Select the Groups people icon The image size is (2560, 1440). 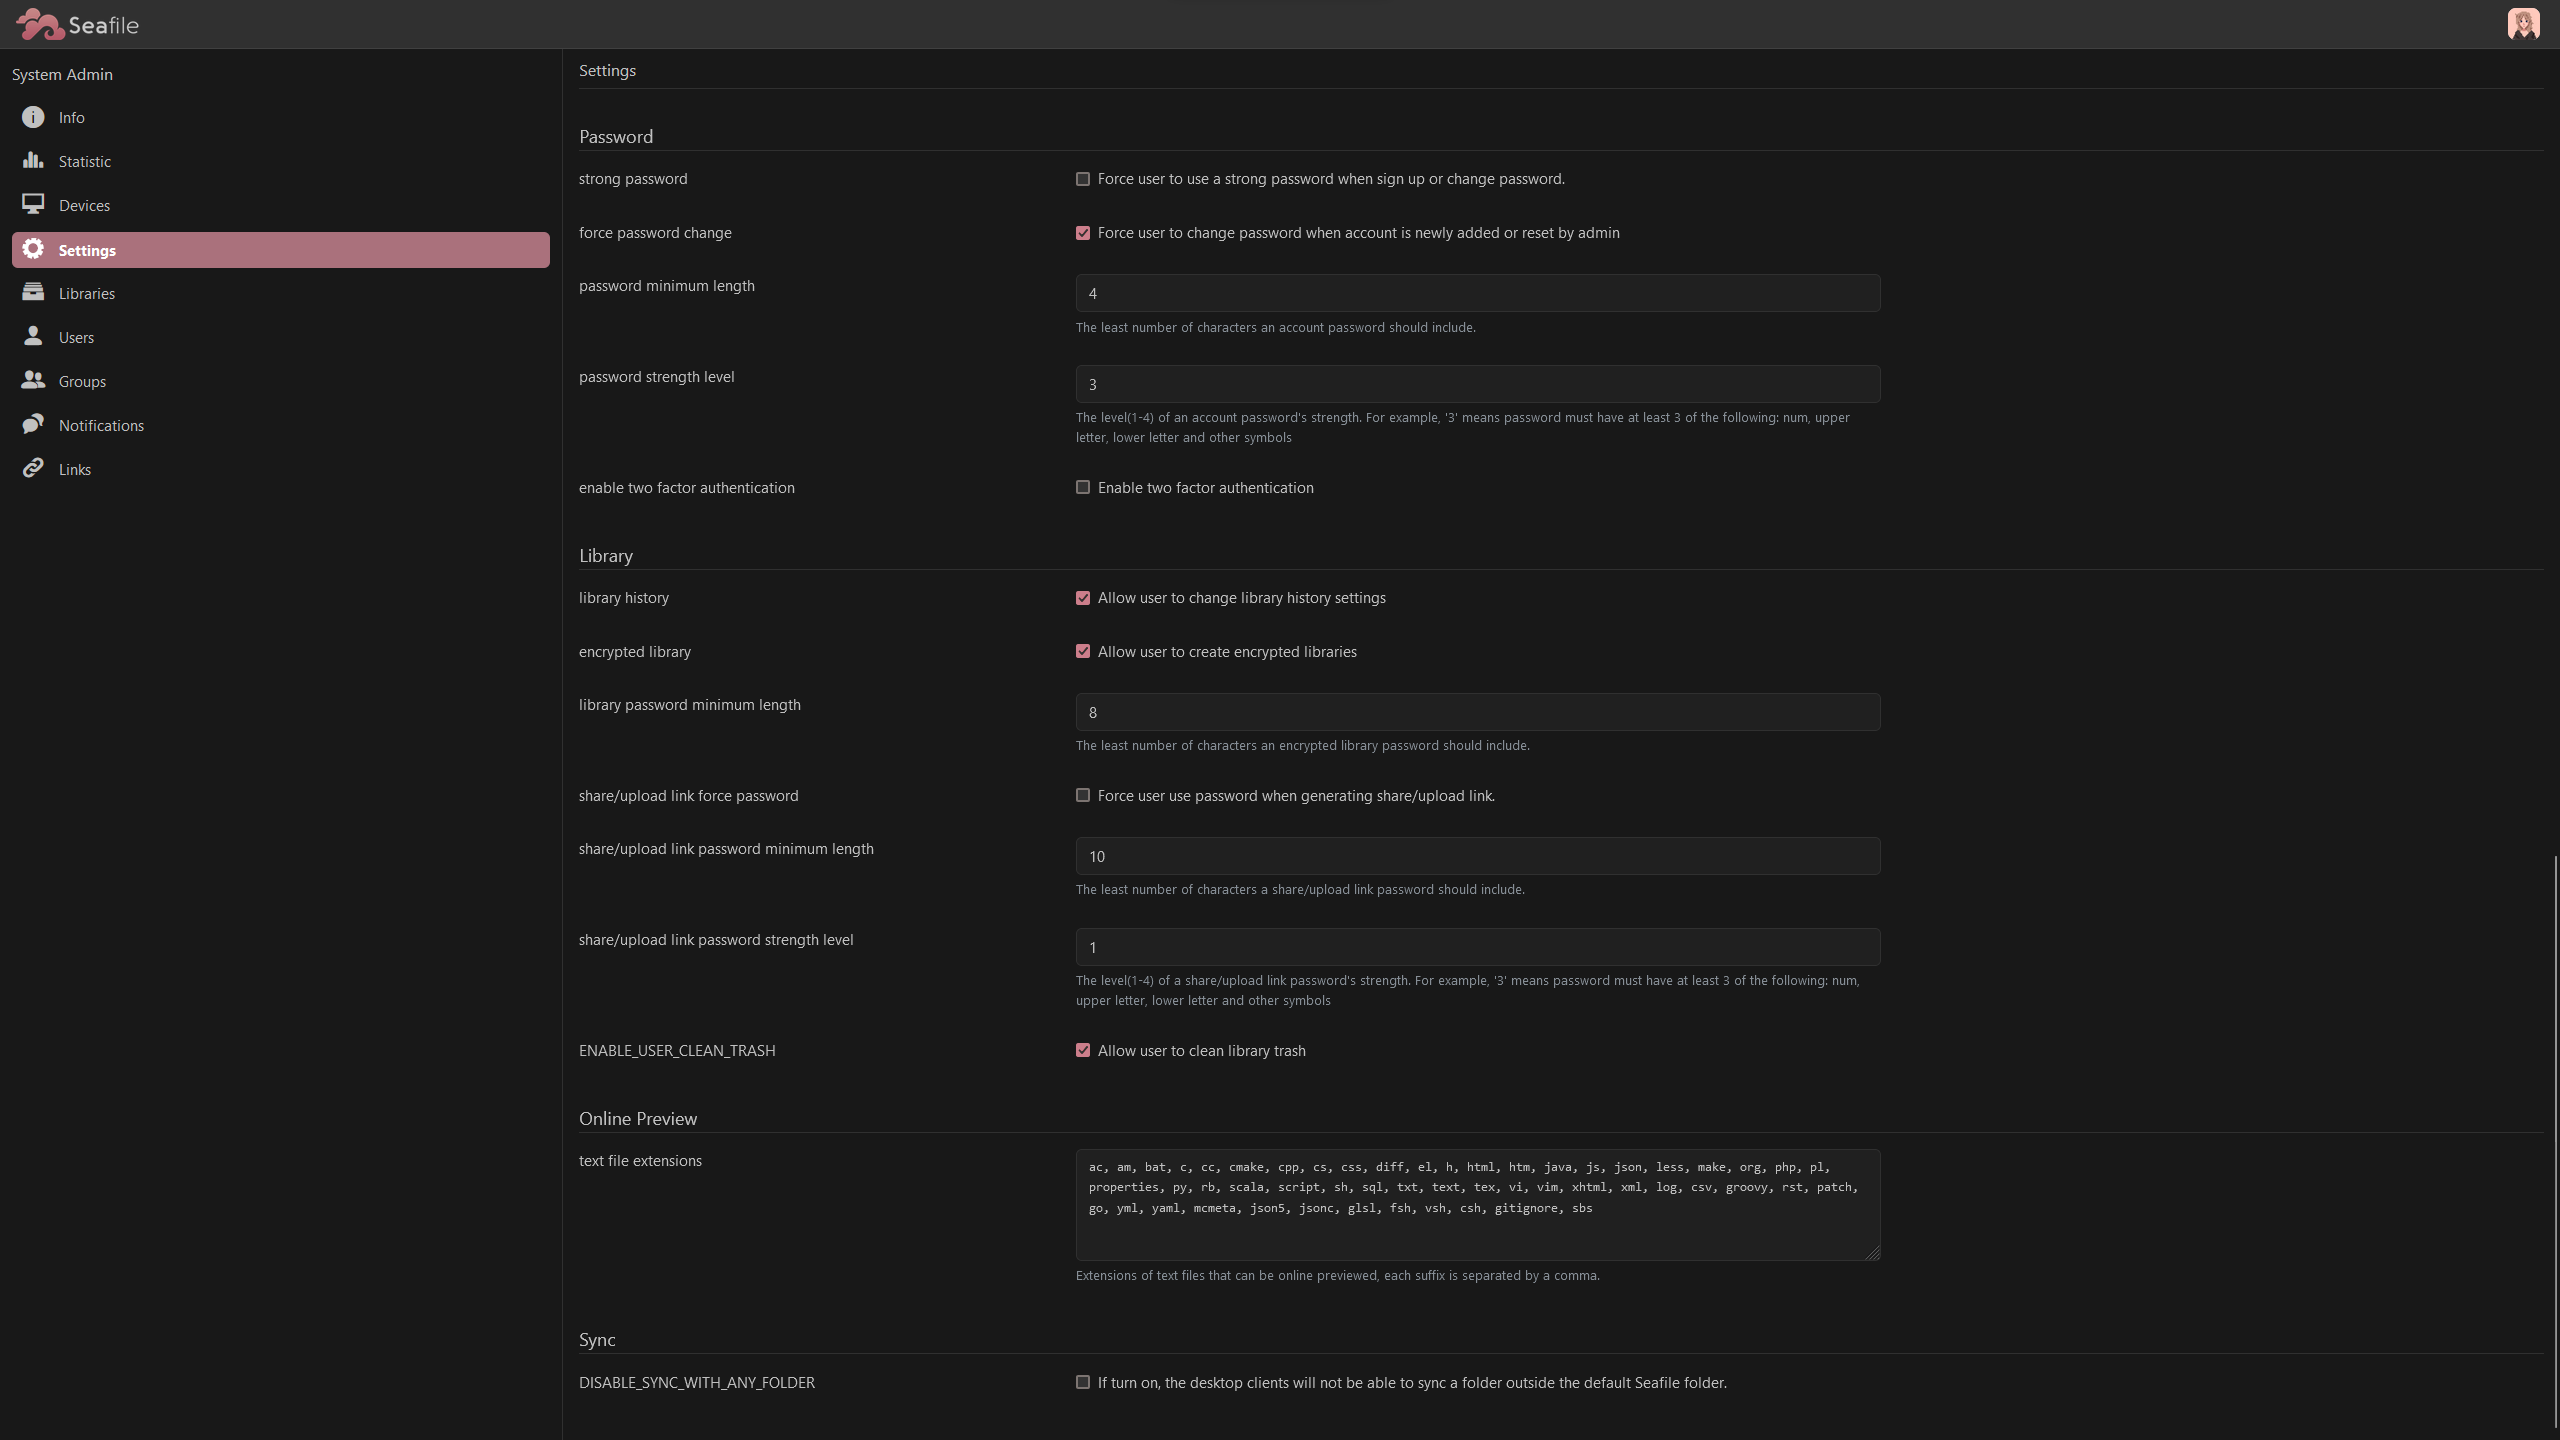(x=33, y=380)
